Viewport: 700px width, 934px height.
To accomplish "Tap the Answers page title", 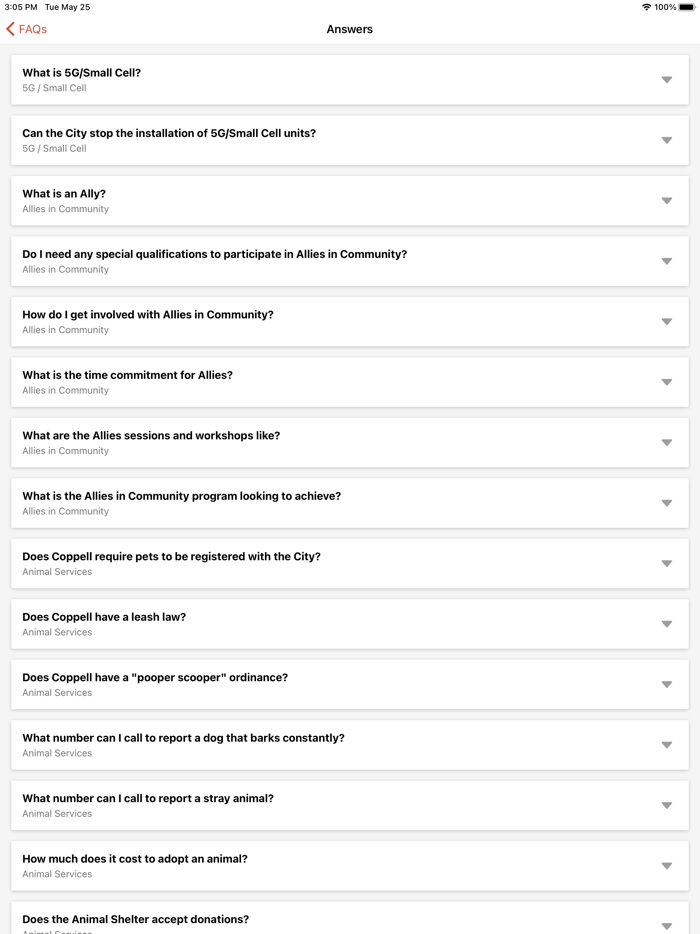I will click(350, 29).
